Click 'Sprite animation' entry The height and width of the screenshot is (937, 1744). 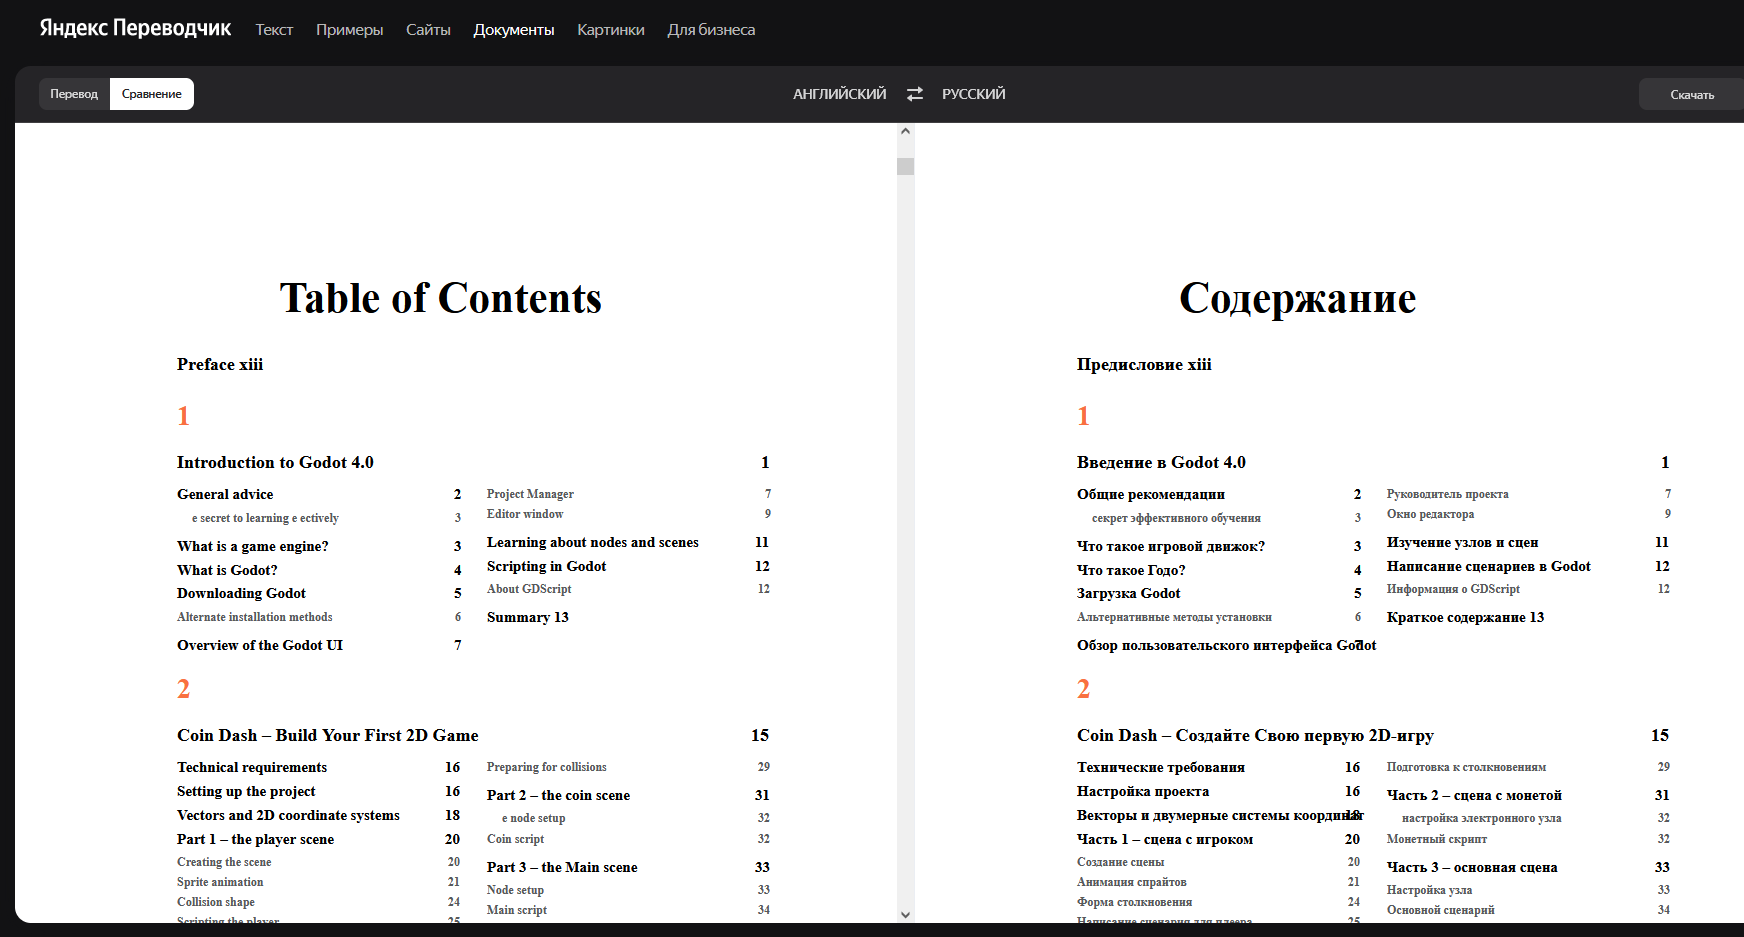click(x=220, y=882)
